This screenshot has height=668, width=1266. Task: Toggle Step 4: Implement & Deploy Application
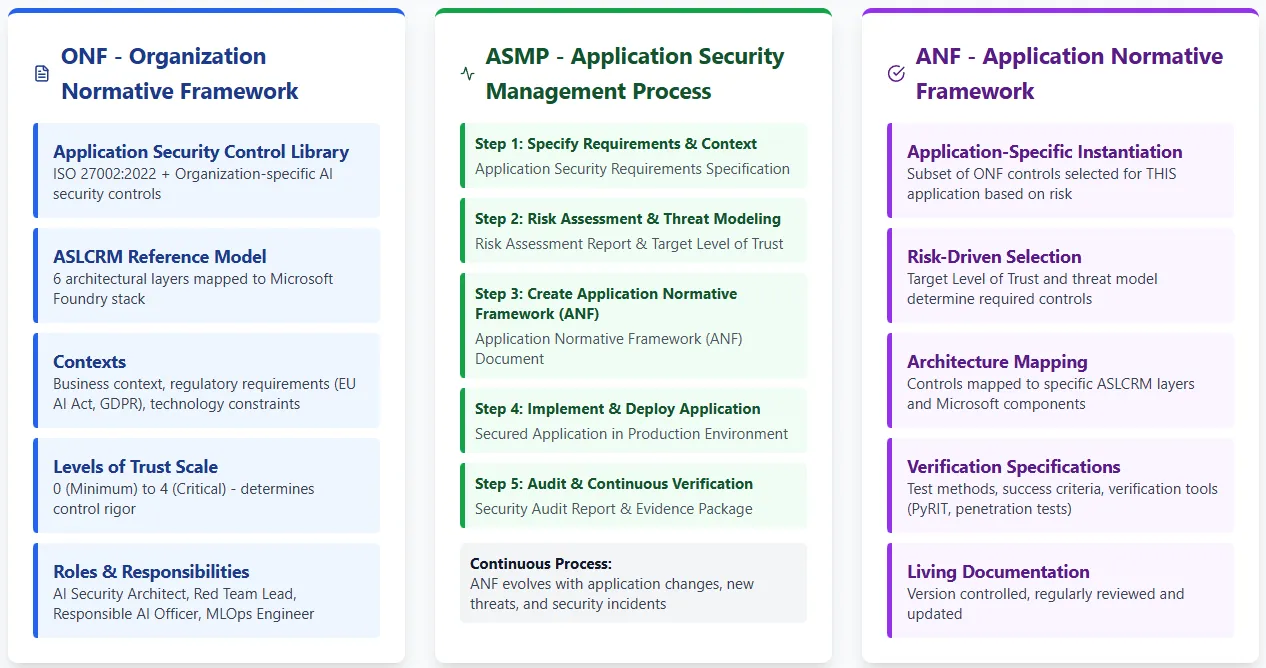(x=633, y=420)
